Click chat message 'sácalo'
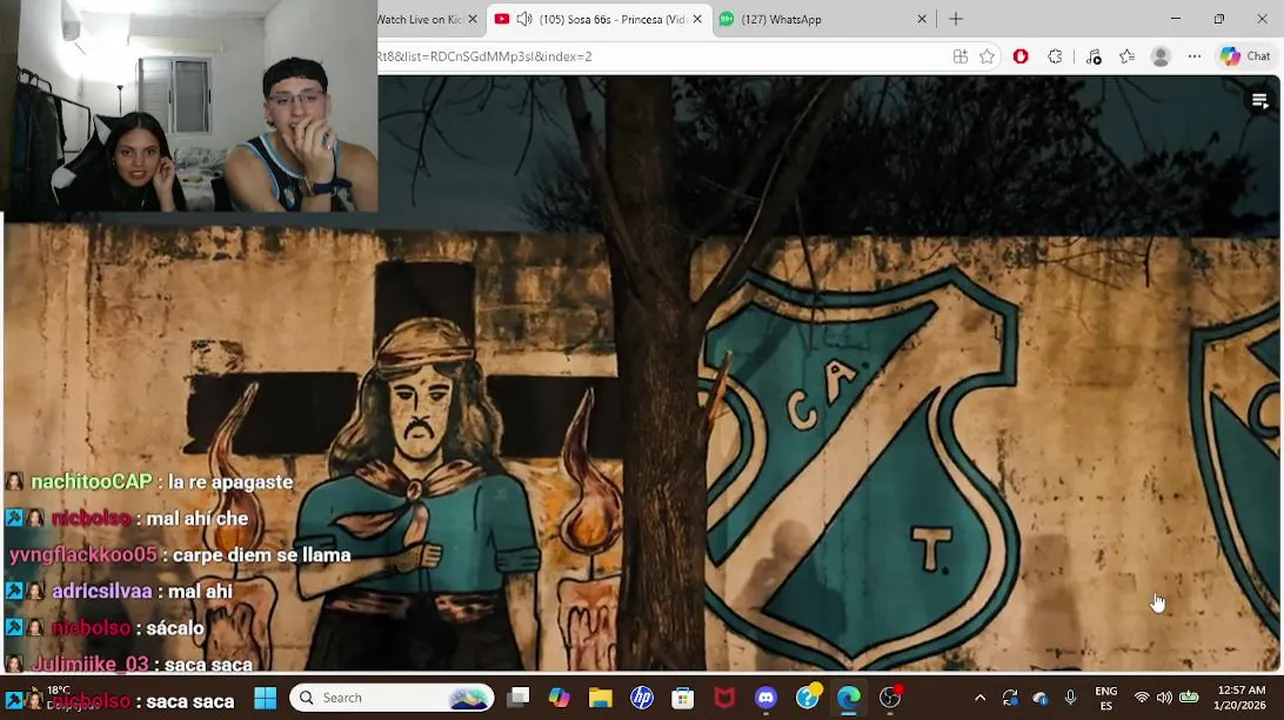1284x720 pixels. [x=175, y=628]
